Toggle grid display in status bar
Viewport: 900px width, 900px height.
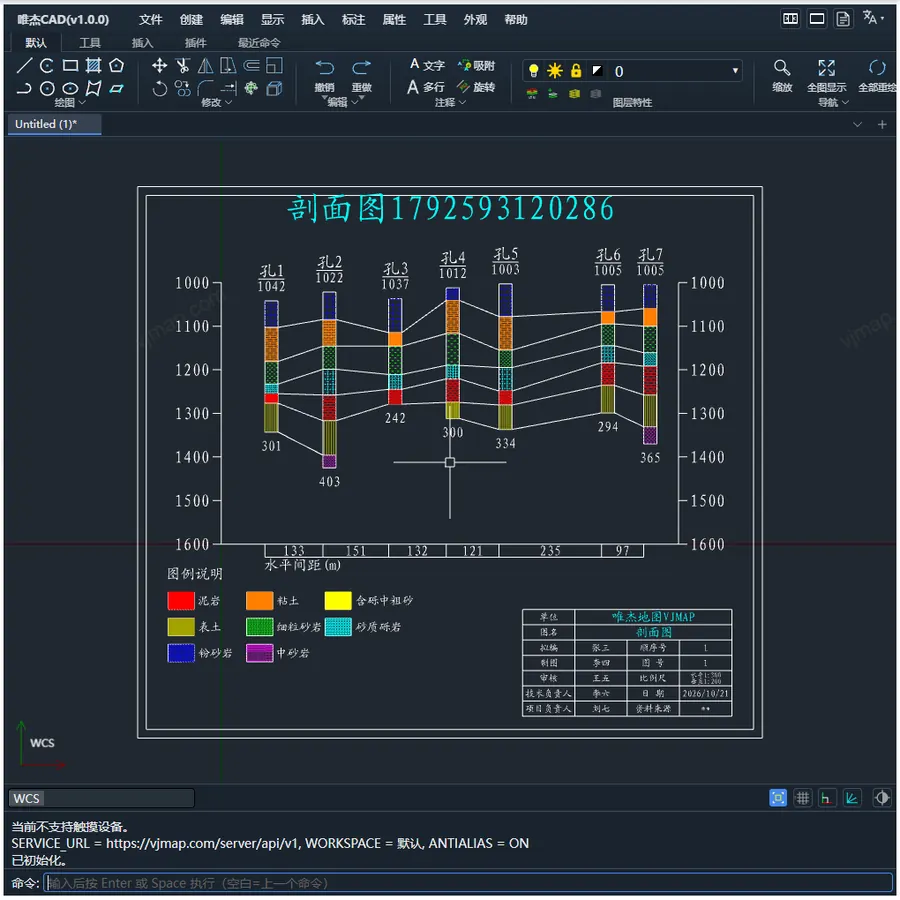802,798
